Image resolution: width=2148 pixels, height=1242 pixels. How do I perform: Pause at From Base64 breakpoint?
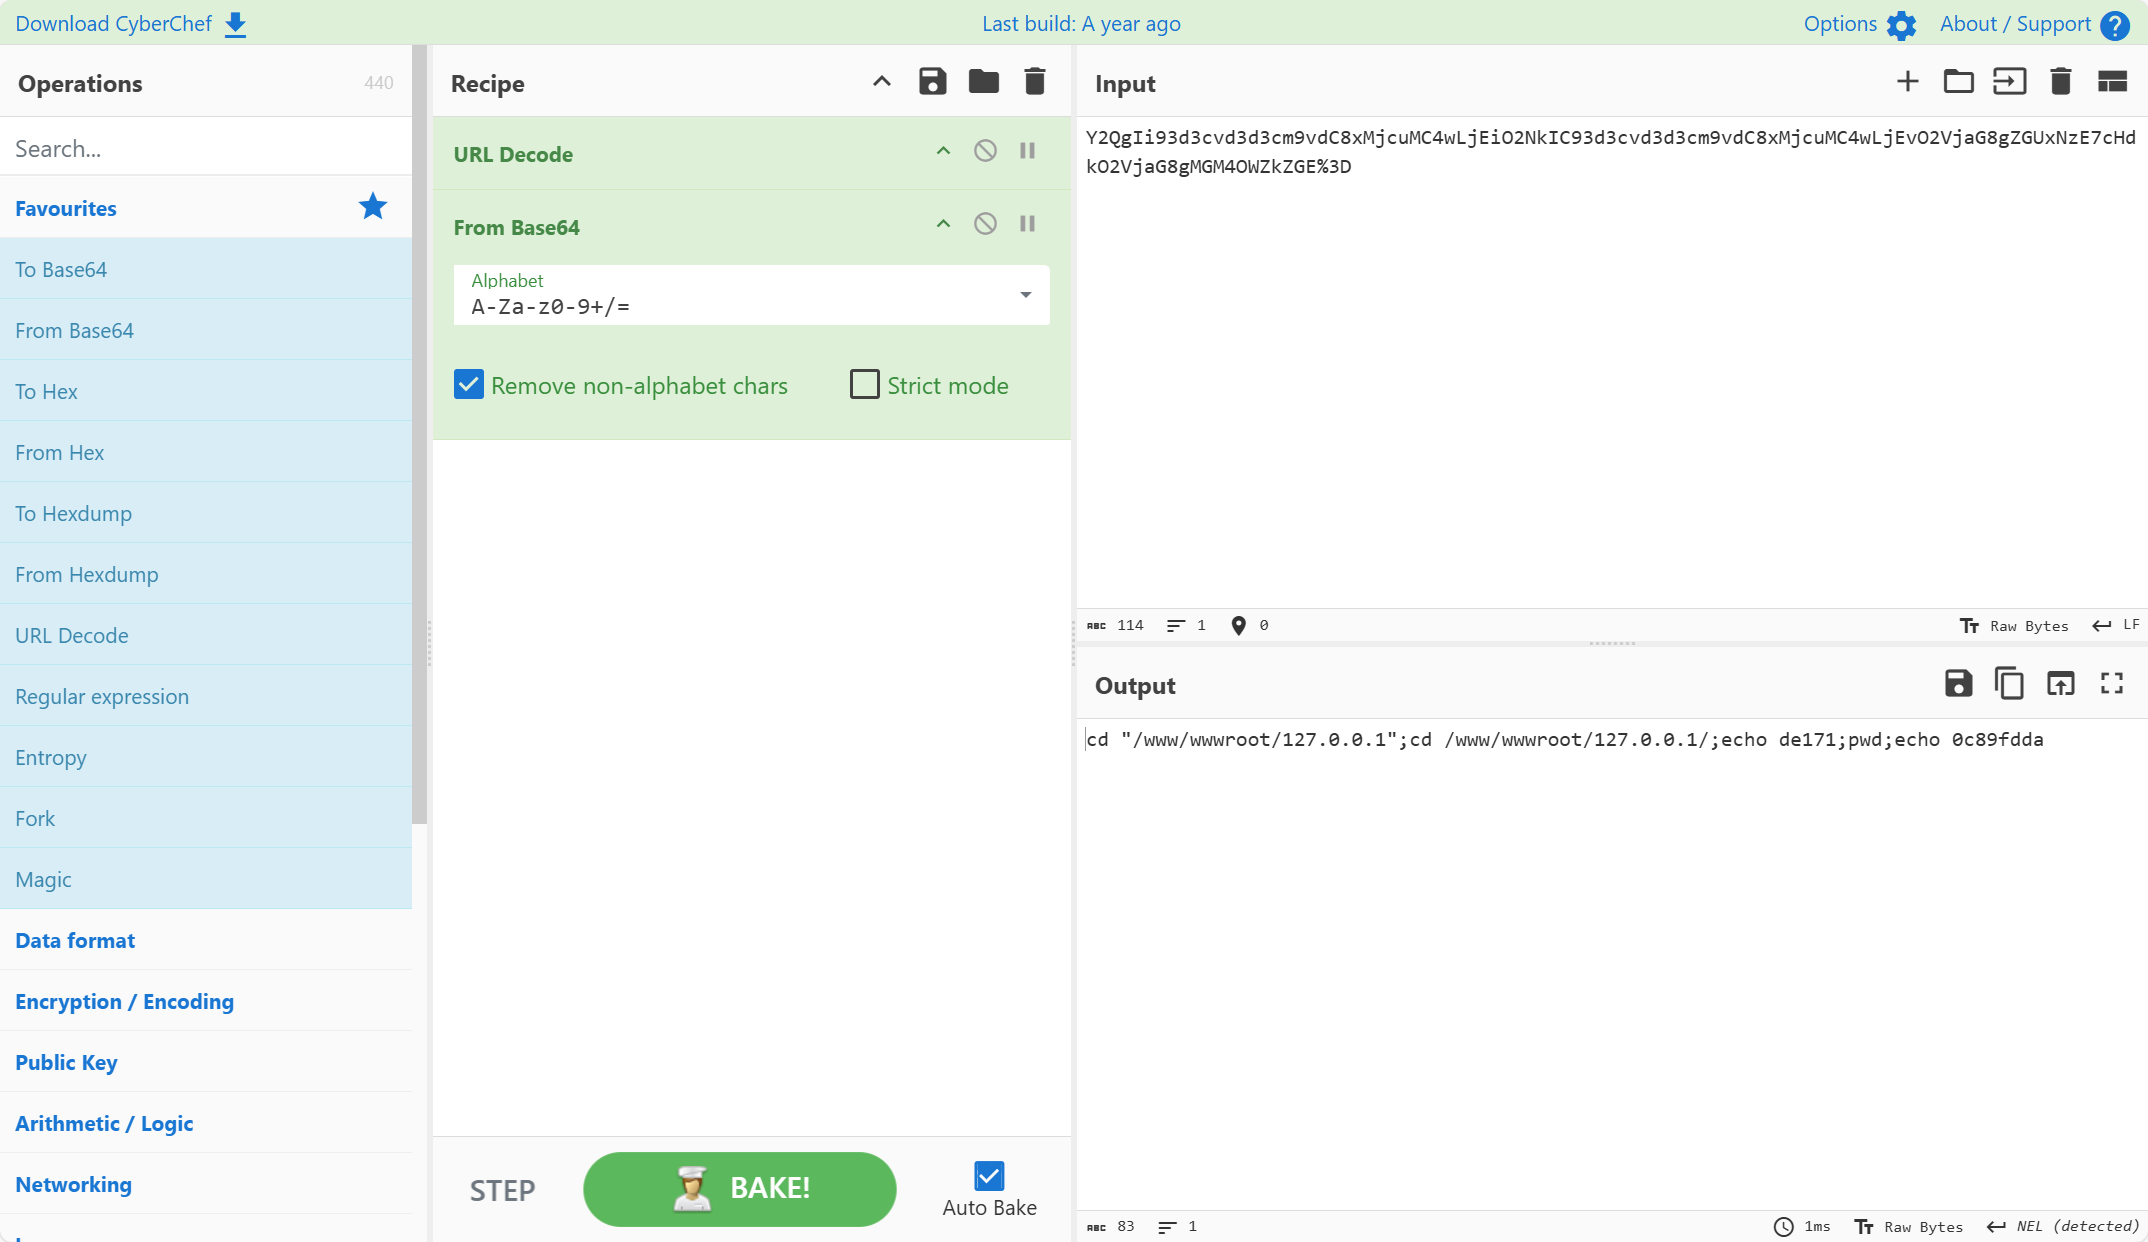1027,224
